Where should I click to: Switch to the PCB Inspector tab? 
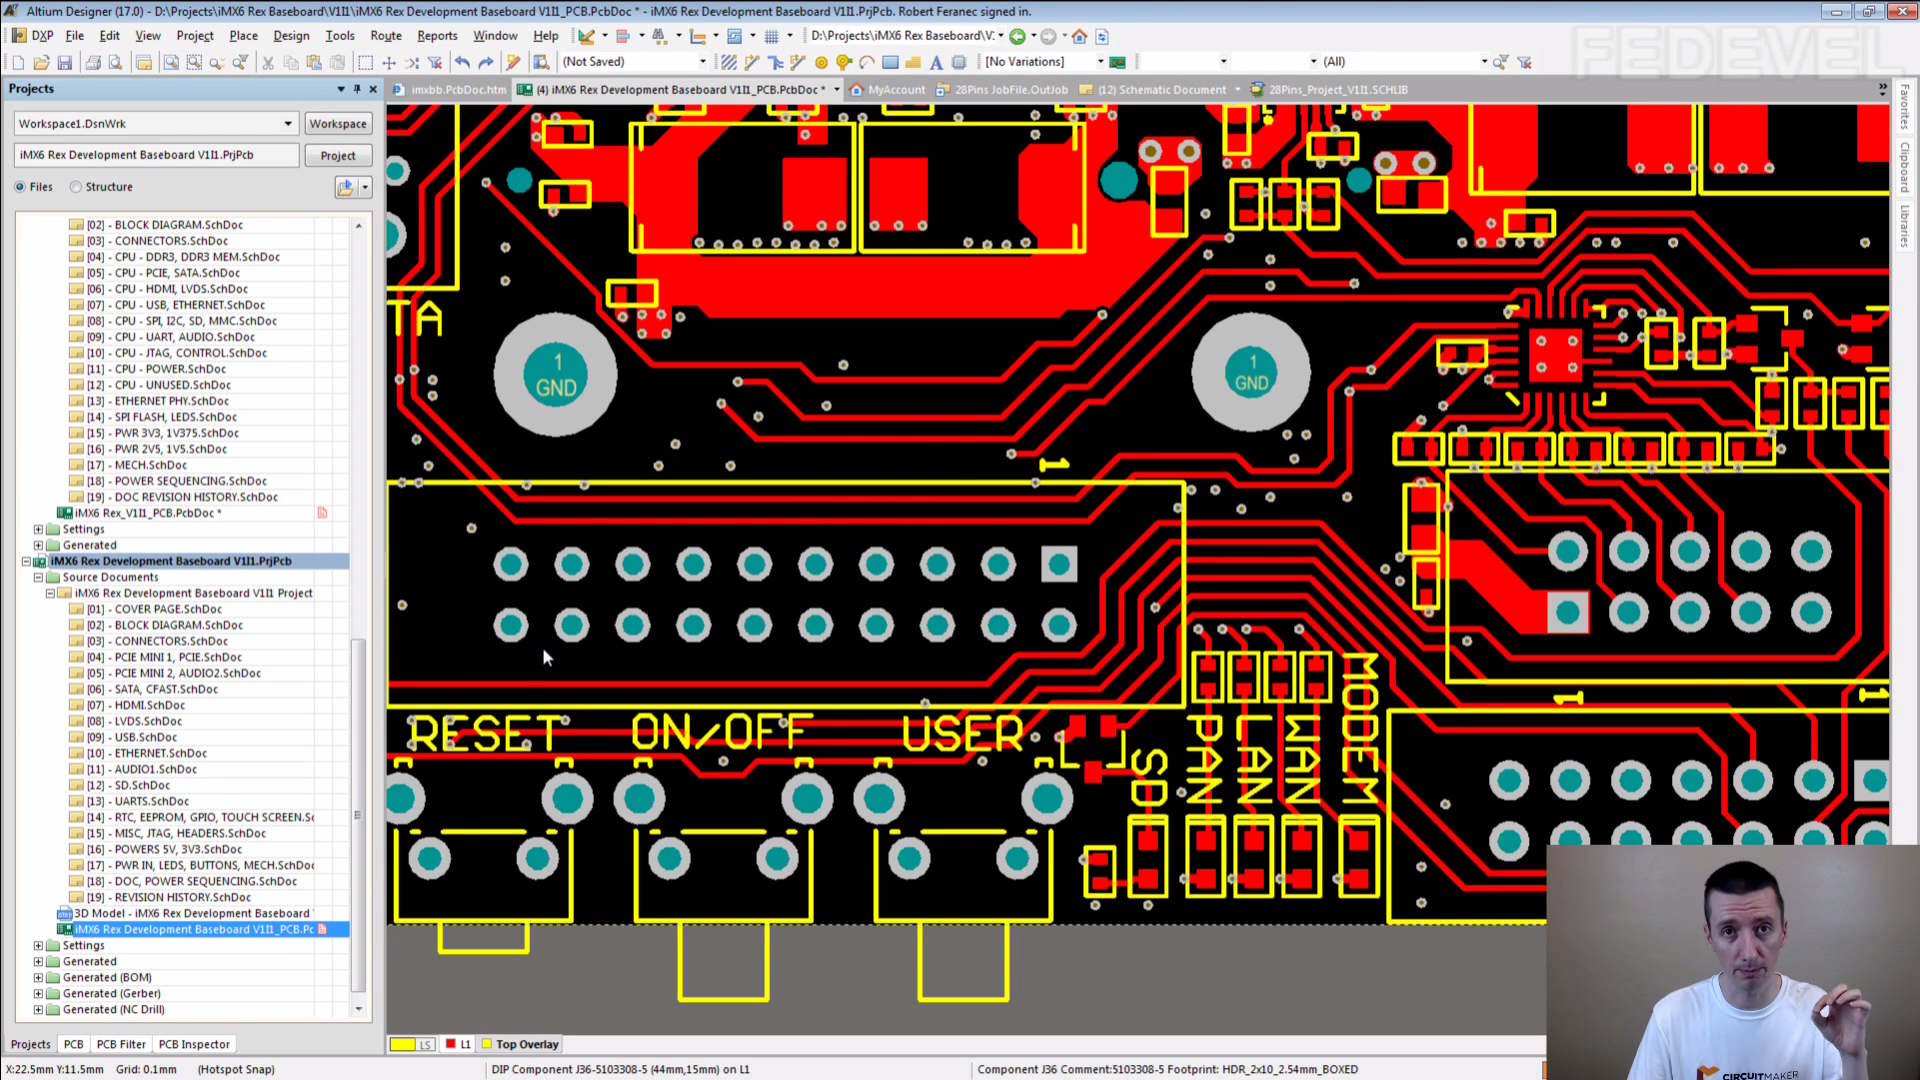[194, 1044]
